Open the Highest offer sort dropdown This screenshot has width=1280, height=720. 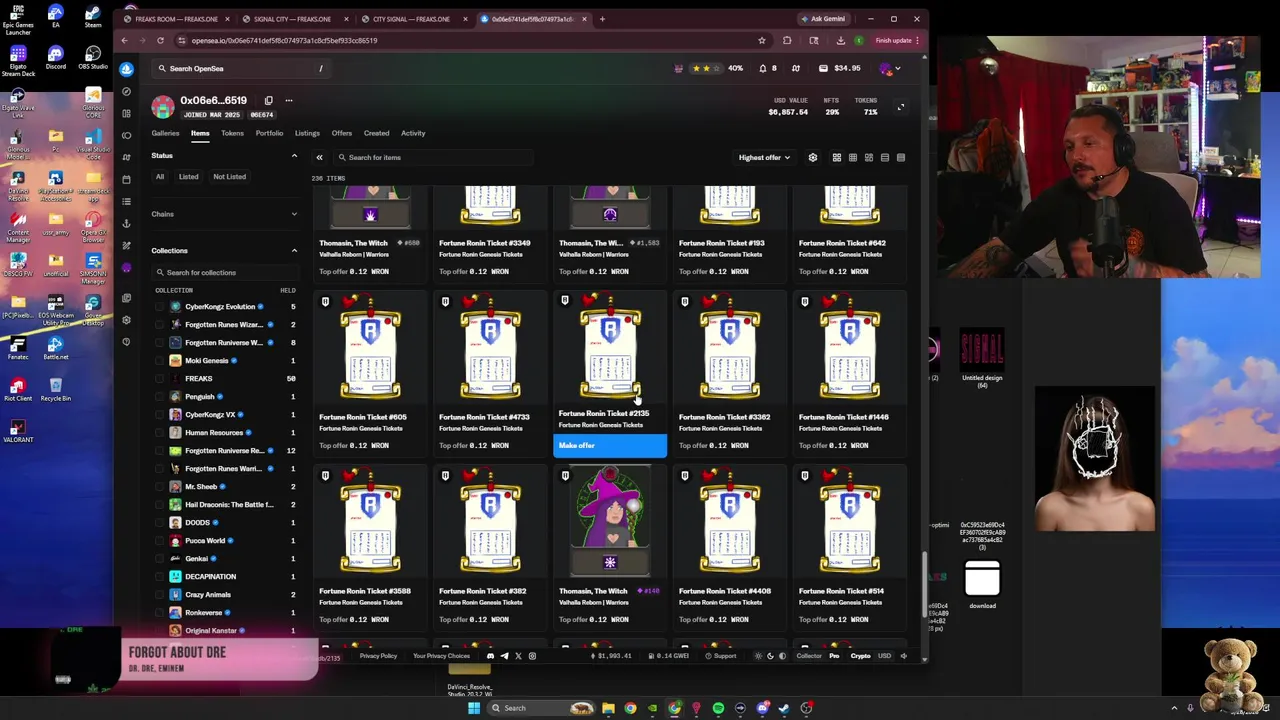pyautogui.click(x=764, y=157)
